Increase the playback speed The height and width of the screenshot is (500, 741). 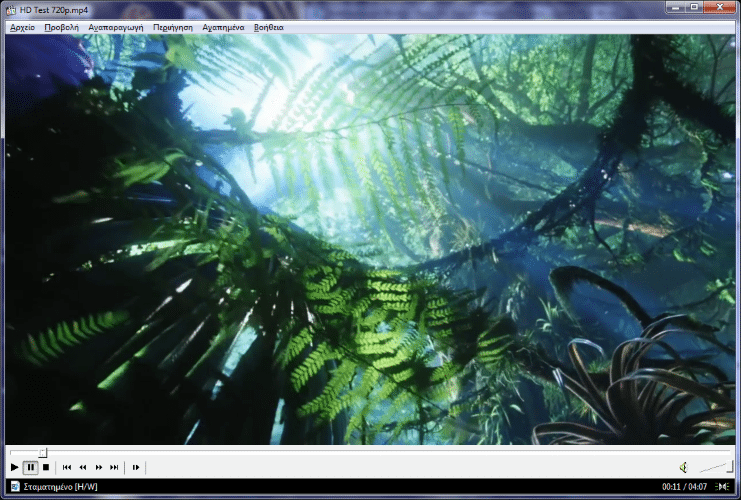tap(98, 467)
